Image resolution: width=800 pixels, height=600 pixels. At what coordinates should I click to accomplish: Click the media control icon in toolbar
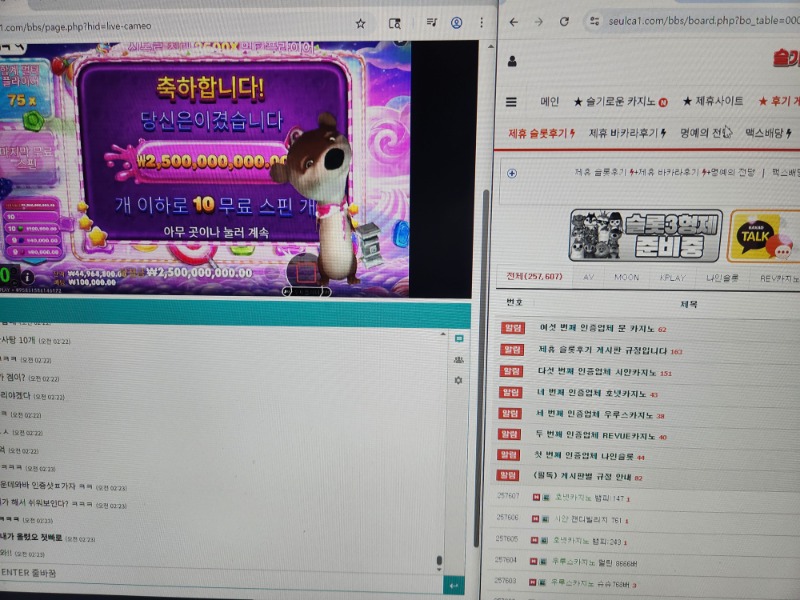pos(430,23)
